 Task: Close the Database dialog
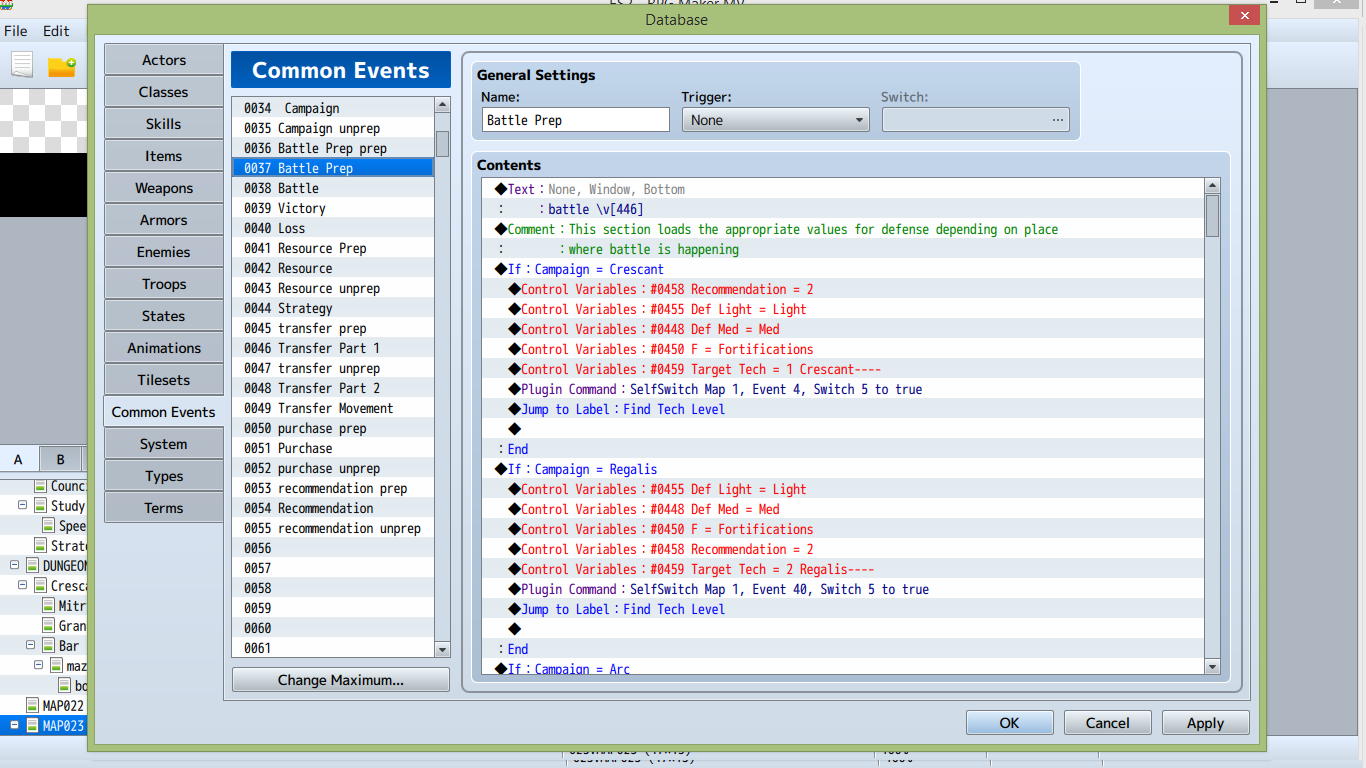(1244, 16)
